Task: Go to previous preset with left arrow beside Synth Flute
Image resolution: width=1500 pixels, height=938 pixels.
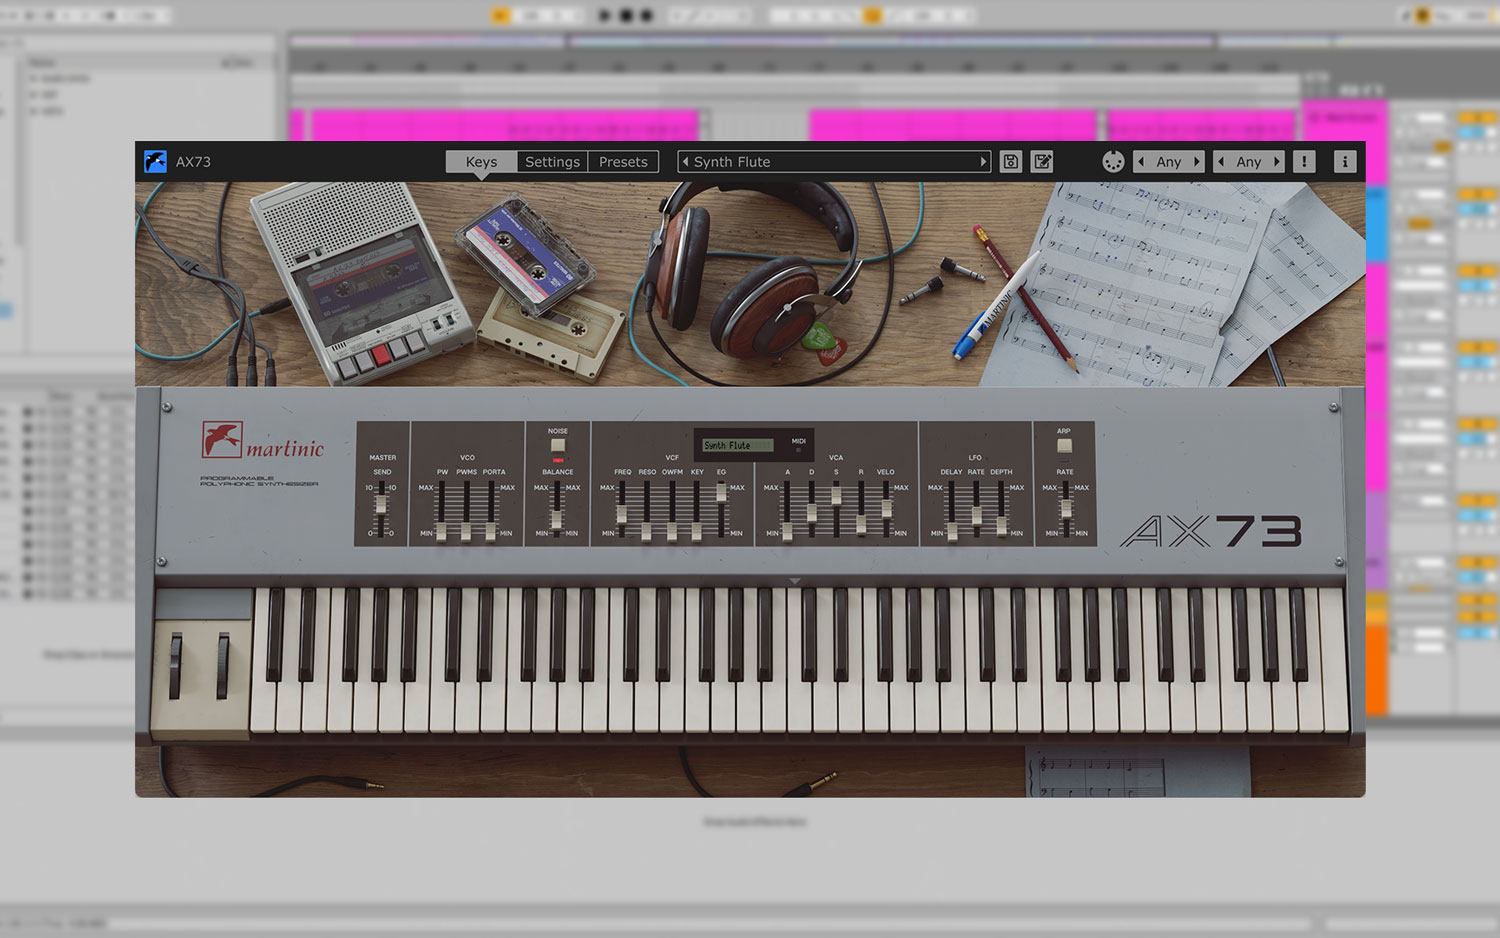Action: click(685, 161)
